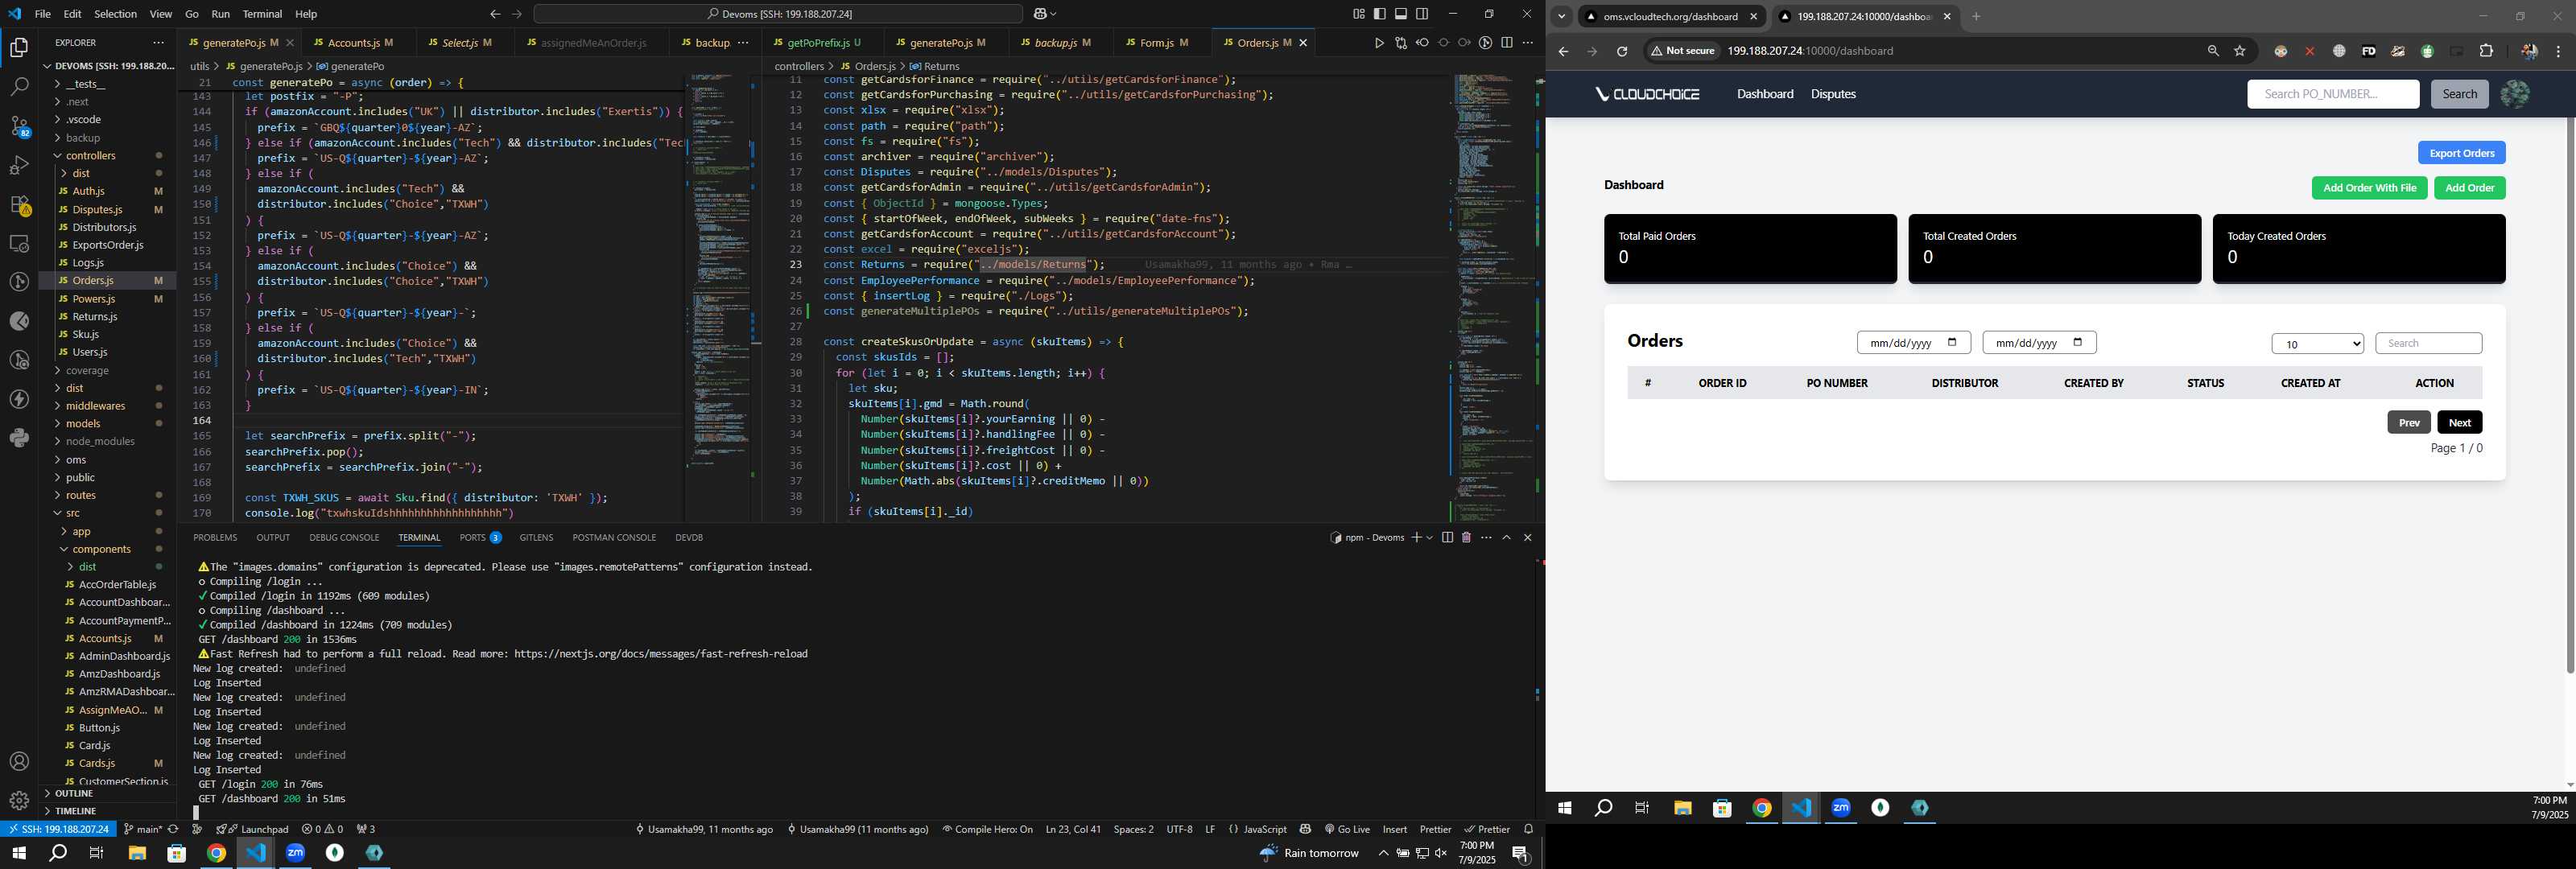Split the editor to the right
The image size is (2576, 869).
(x=1507, y=43)
